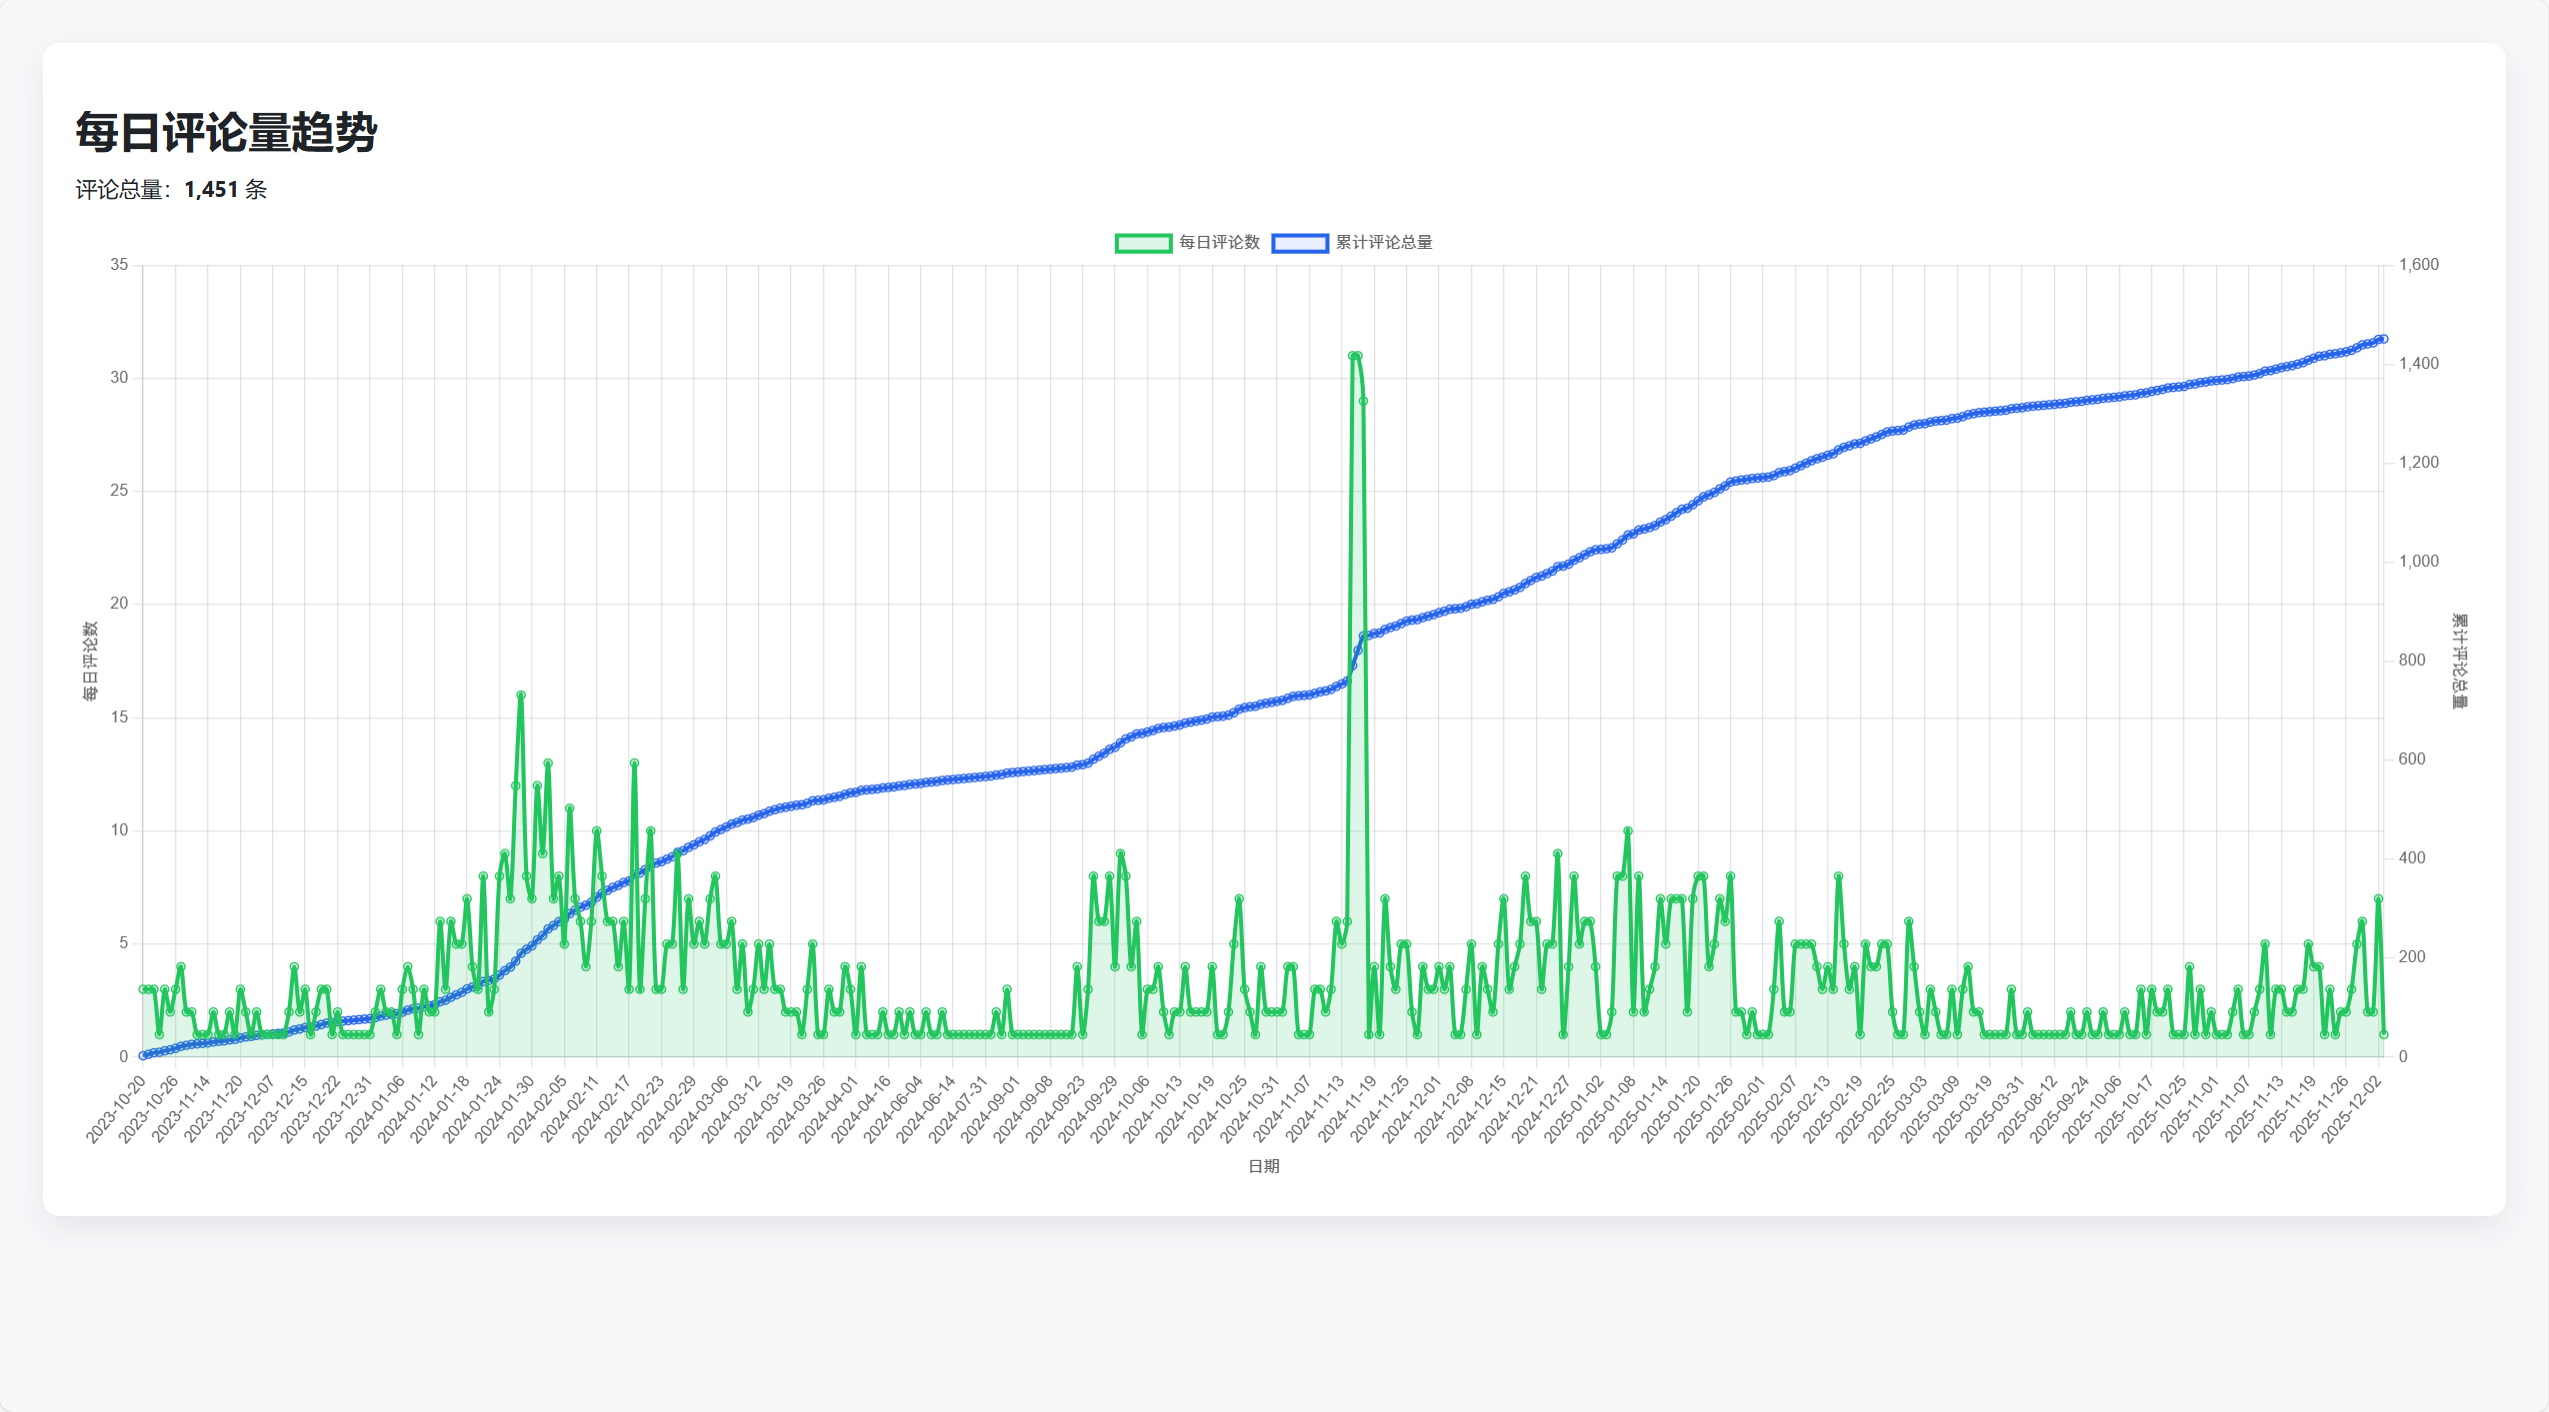Click the green peak point at 16
Viewport: 2549px width, 1412px height.
tap(521, 695)
